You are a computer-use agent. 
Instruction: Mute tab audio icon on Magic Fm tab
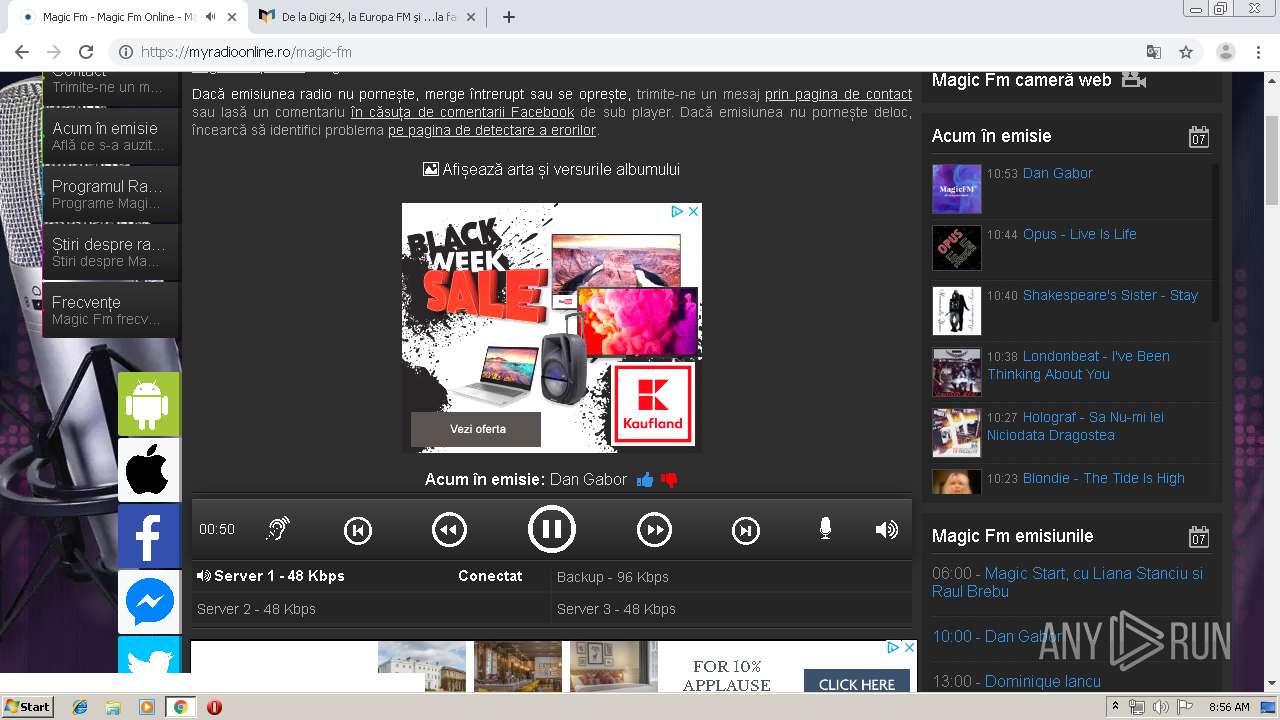point(211,17)
